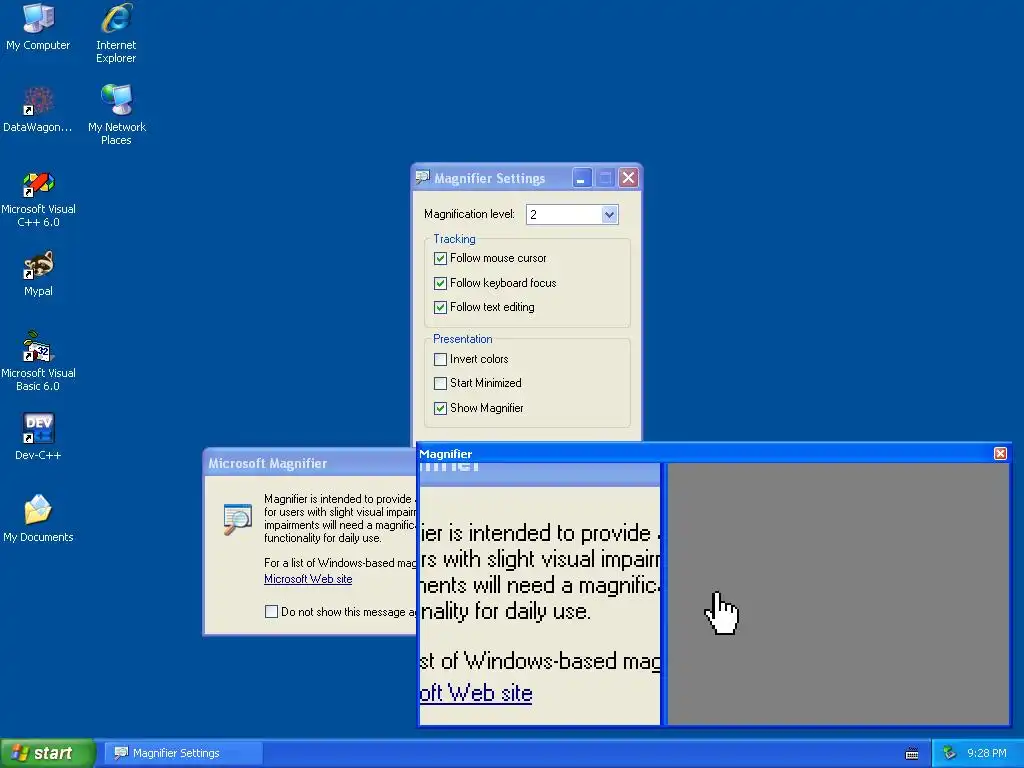This screenshot has width=1024, height=768.
Task: Close the Magnifier Settings window
Action: [x=628, y=178]
